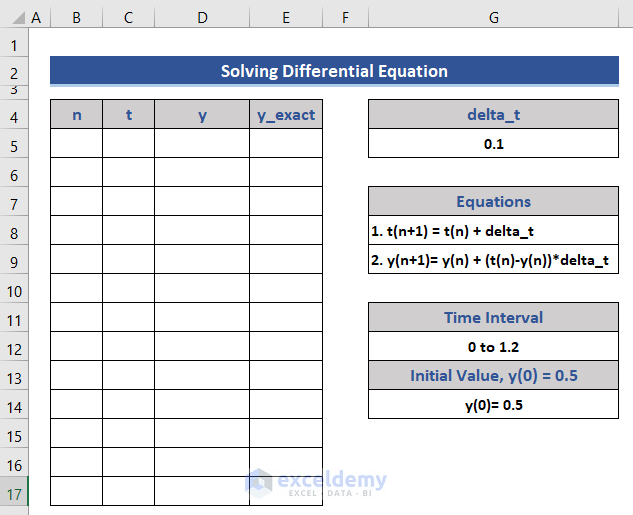
Task: Select row 17 header
Action: [x=14, y=492]
